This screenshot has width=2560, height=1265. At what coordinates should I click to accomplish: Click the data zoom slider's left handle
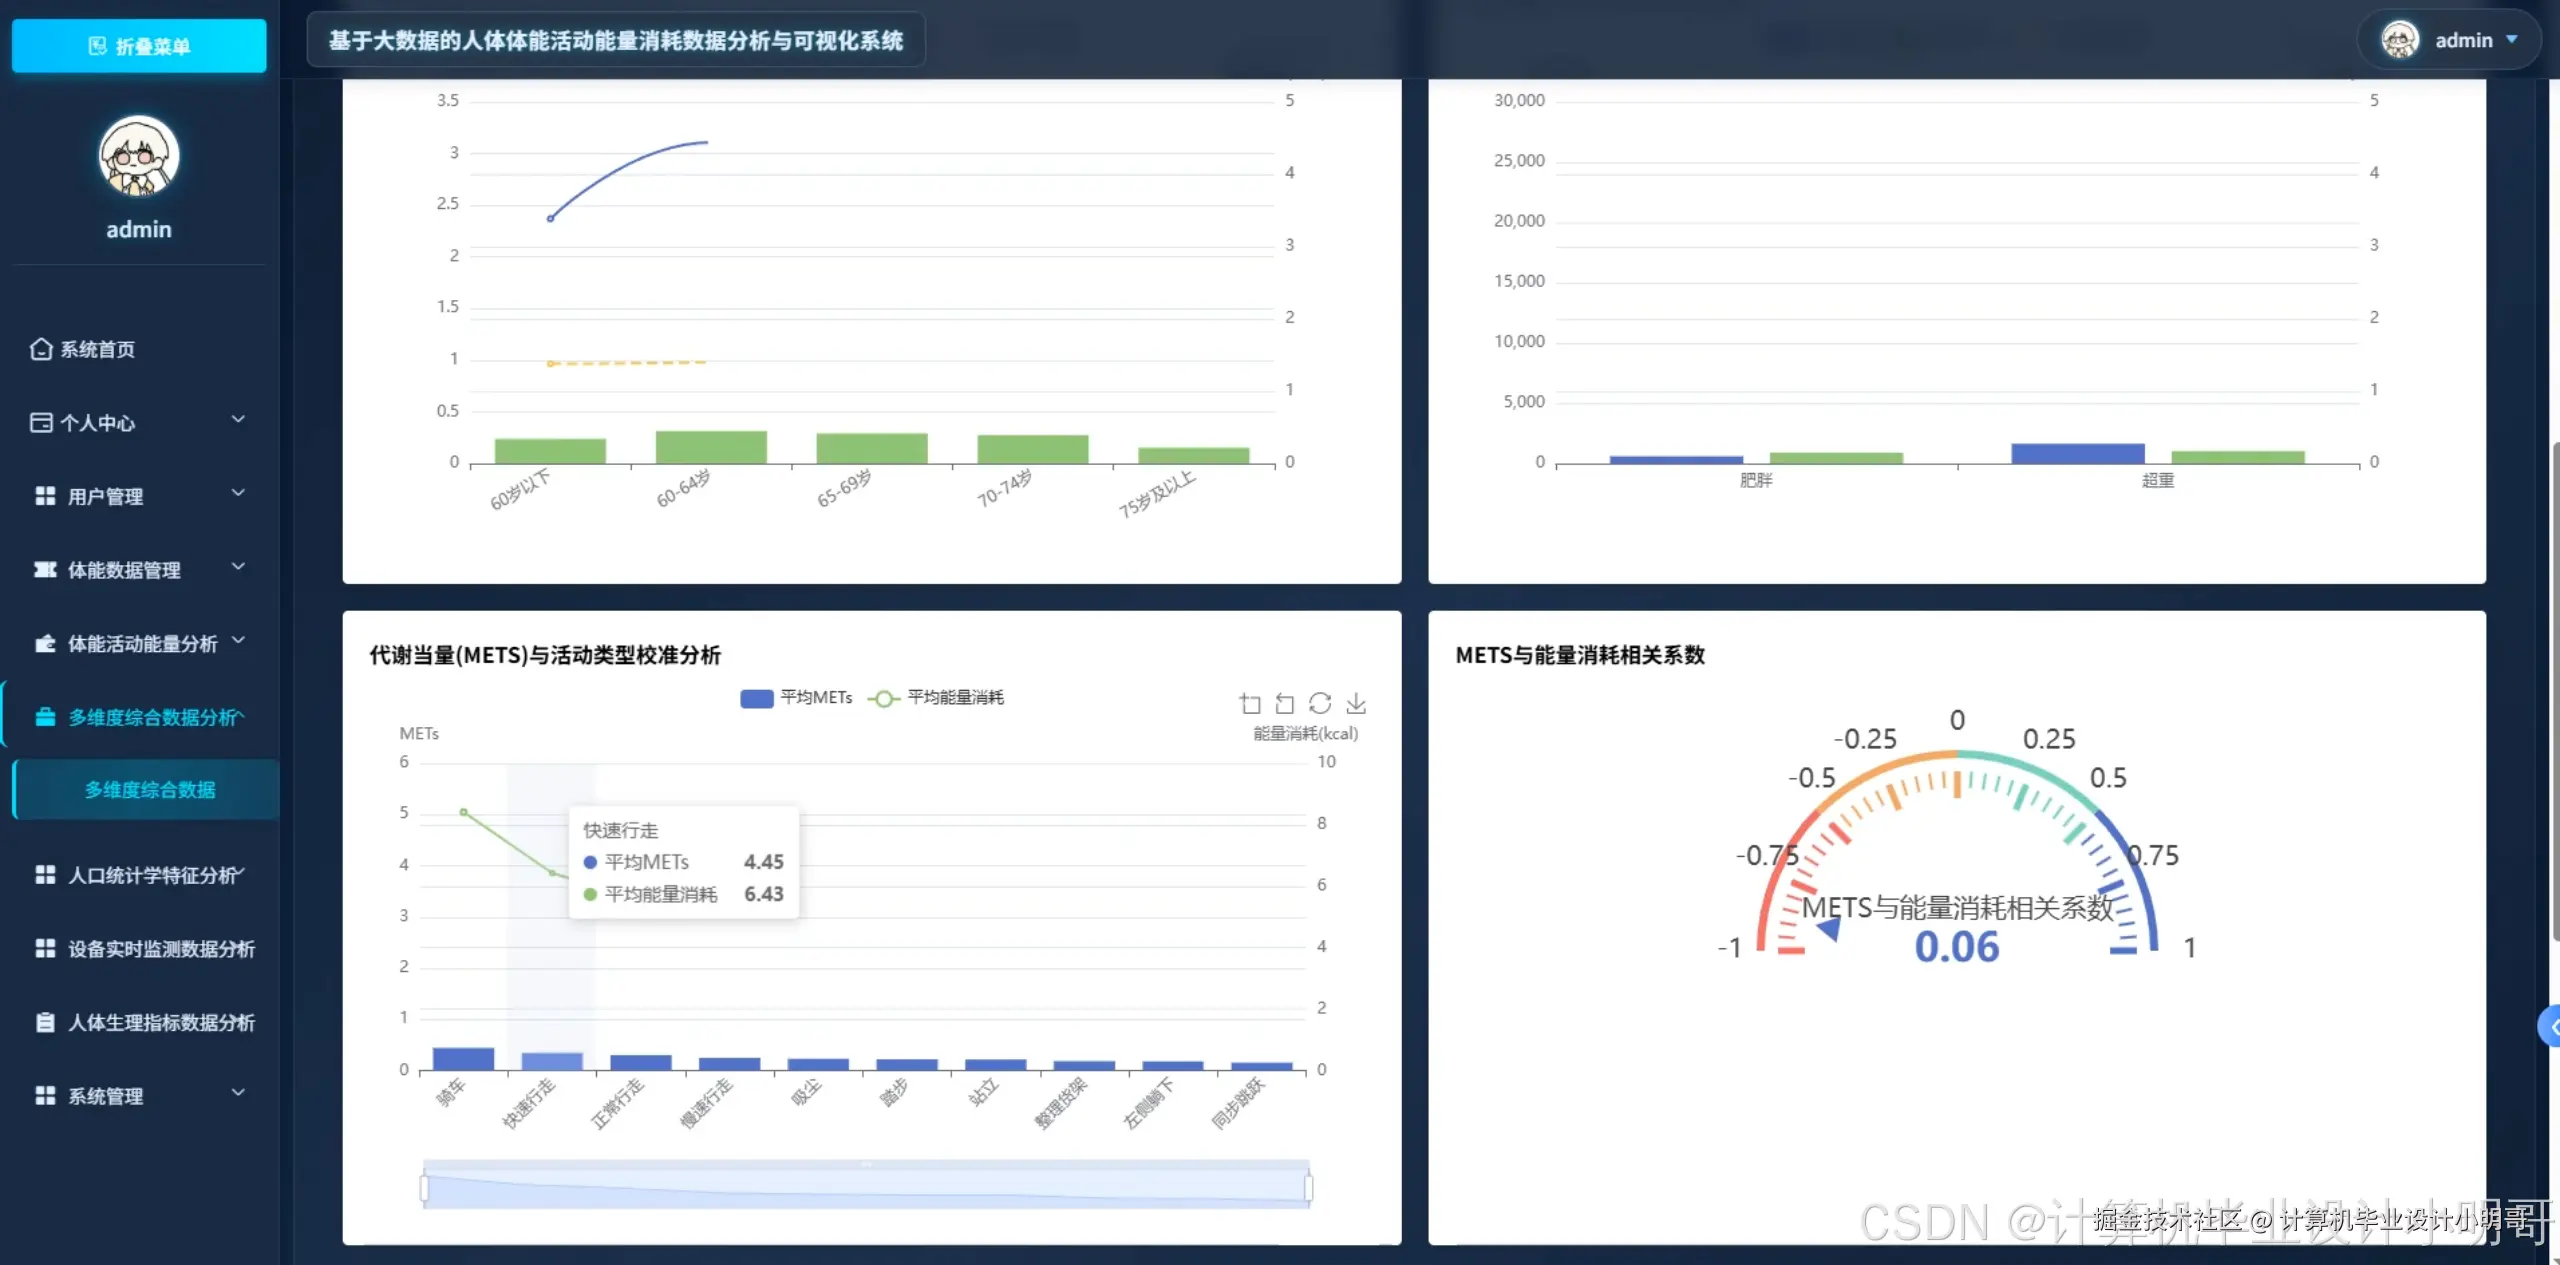pos(425,1187)
